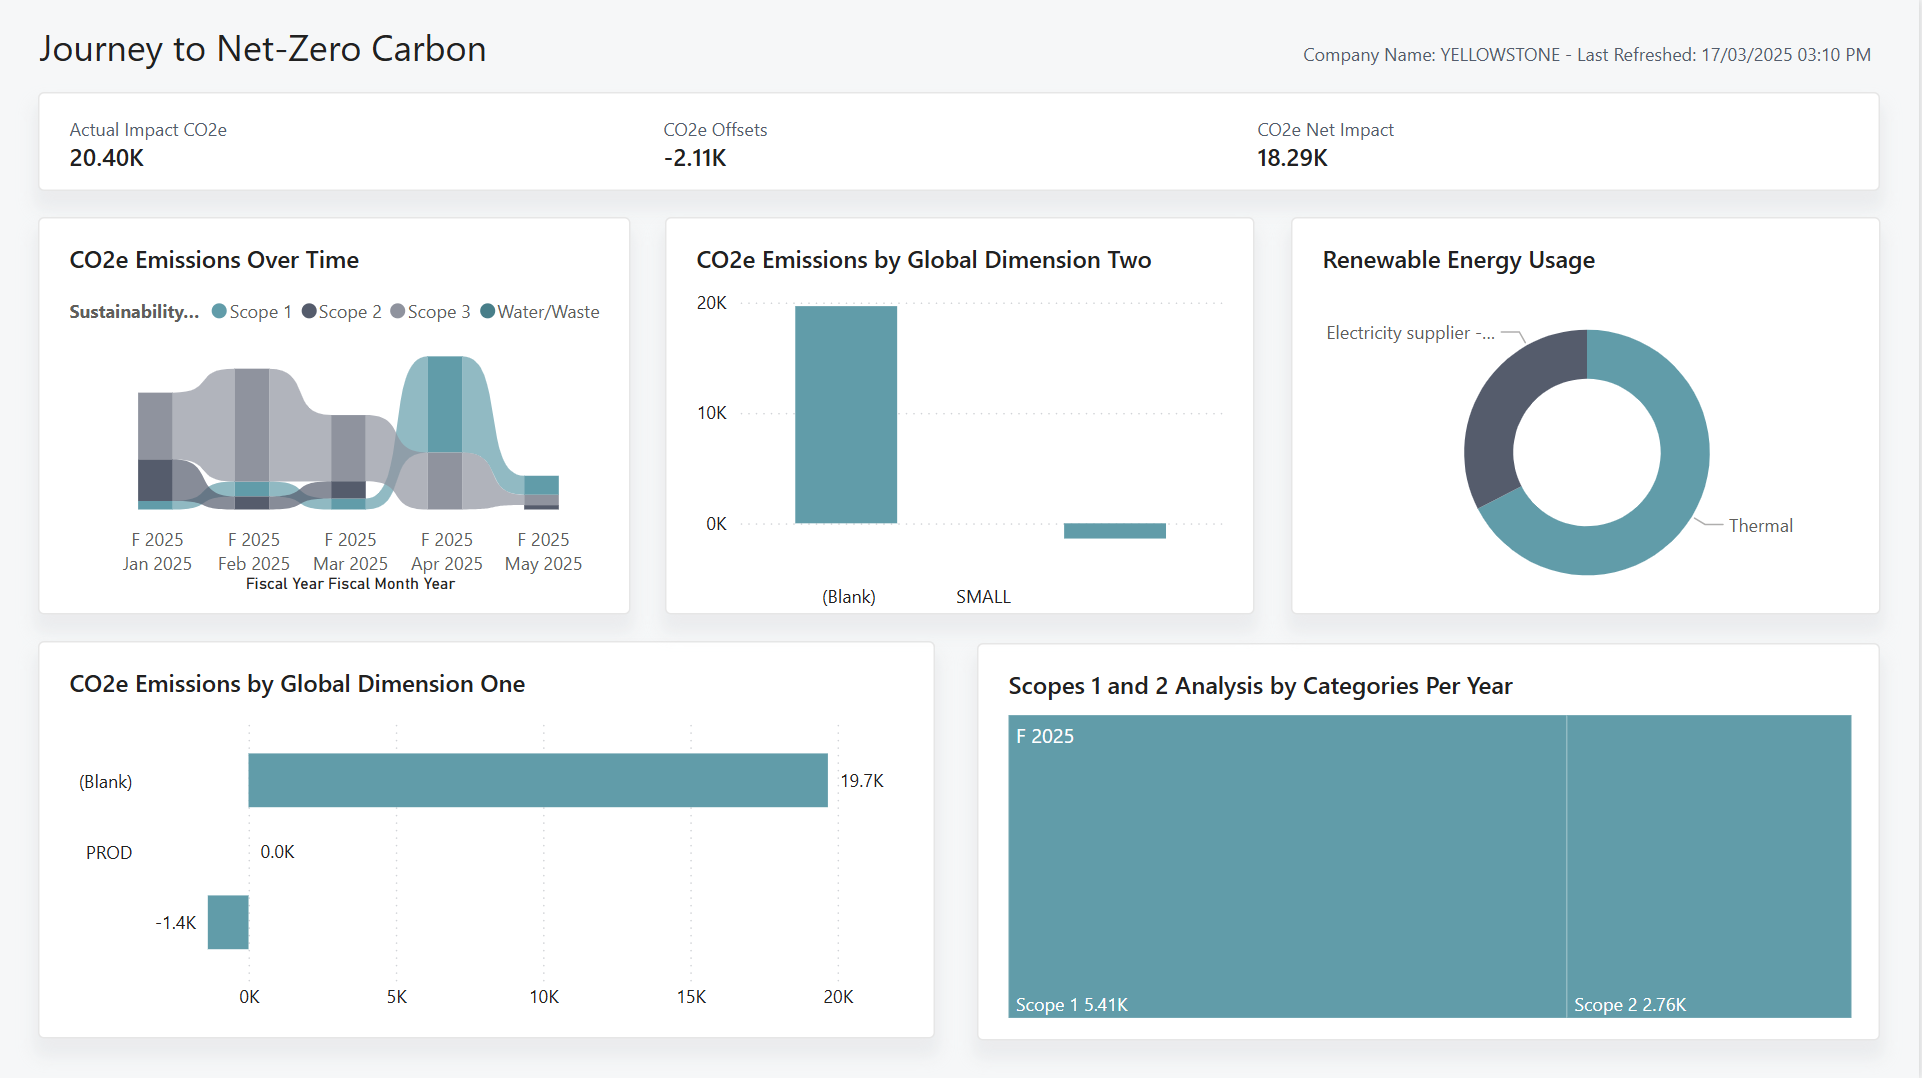Viewport: 1922px width, 1078px height.
Task: Click the Renewable Energy Usage chart title
Action: pyautogui.click(x=1458, y=260)
